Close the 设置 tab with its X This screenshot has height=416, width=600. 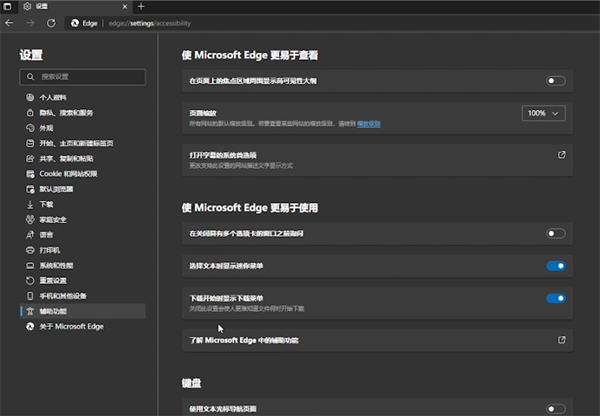125,7
